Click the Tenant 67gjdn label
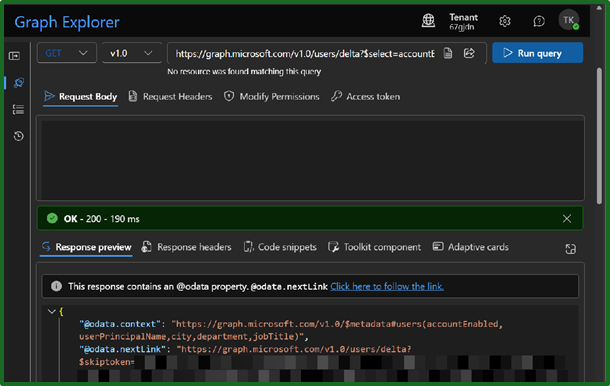 tap(463, 22)
